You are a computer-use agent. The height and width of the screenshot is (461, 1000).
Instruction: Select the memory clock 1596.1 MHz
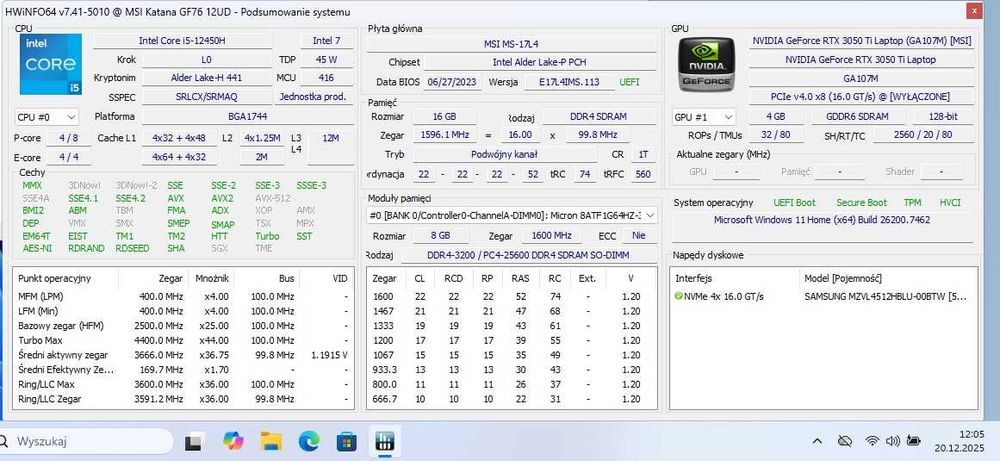coord(445,135)
